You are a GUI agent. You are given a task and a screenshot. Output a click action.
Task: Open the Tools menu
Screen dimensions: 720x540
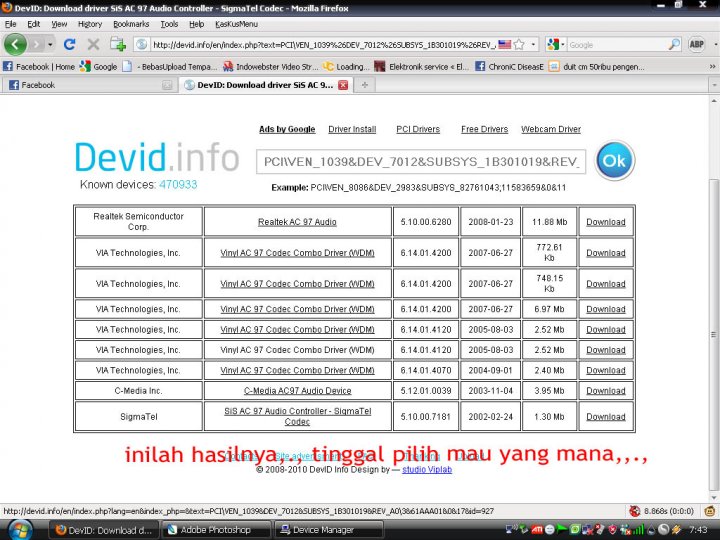(169, 24)
